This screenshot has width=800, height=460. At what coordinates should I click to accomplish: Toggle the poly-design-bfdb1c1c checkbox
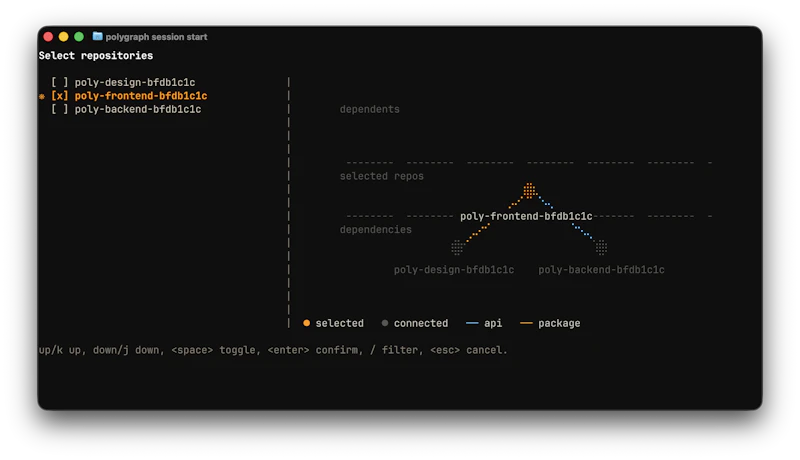pos(59,82)
